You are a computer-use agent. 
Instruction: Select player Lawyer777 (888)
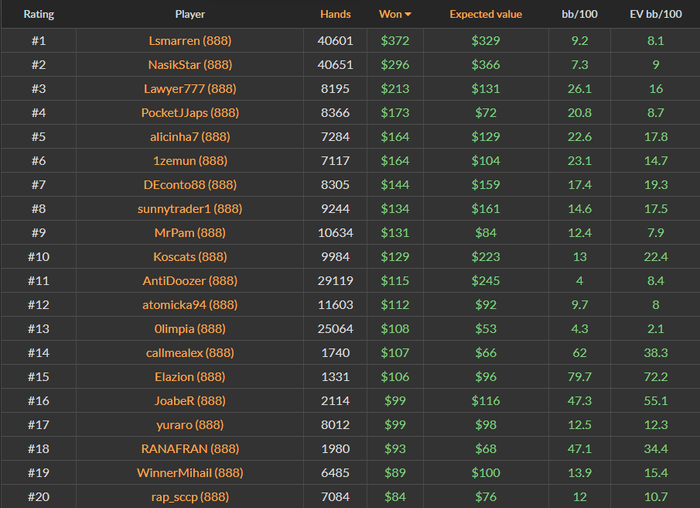(190, 89)
